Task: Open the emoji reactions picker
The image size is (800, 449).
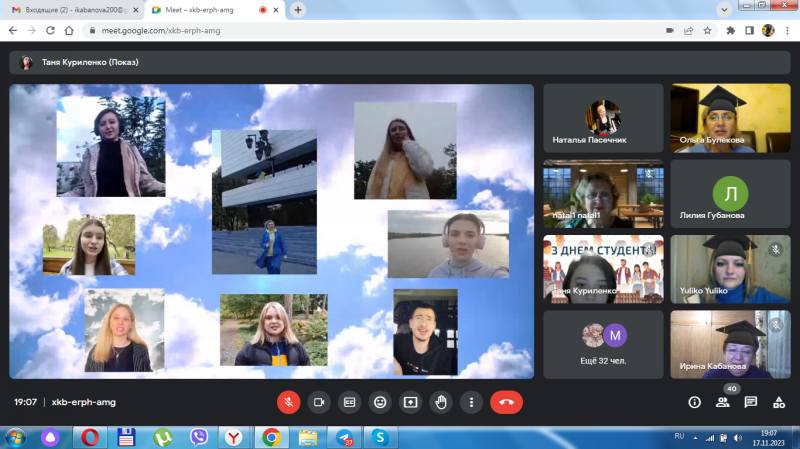Action: click(x=380, y=402)
